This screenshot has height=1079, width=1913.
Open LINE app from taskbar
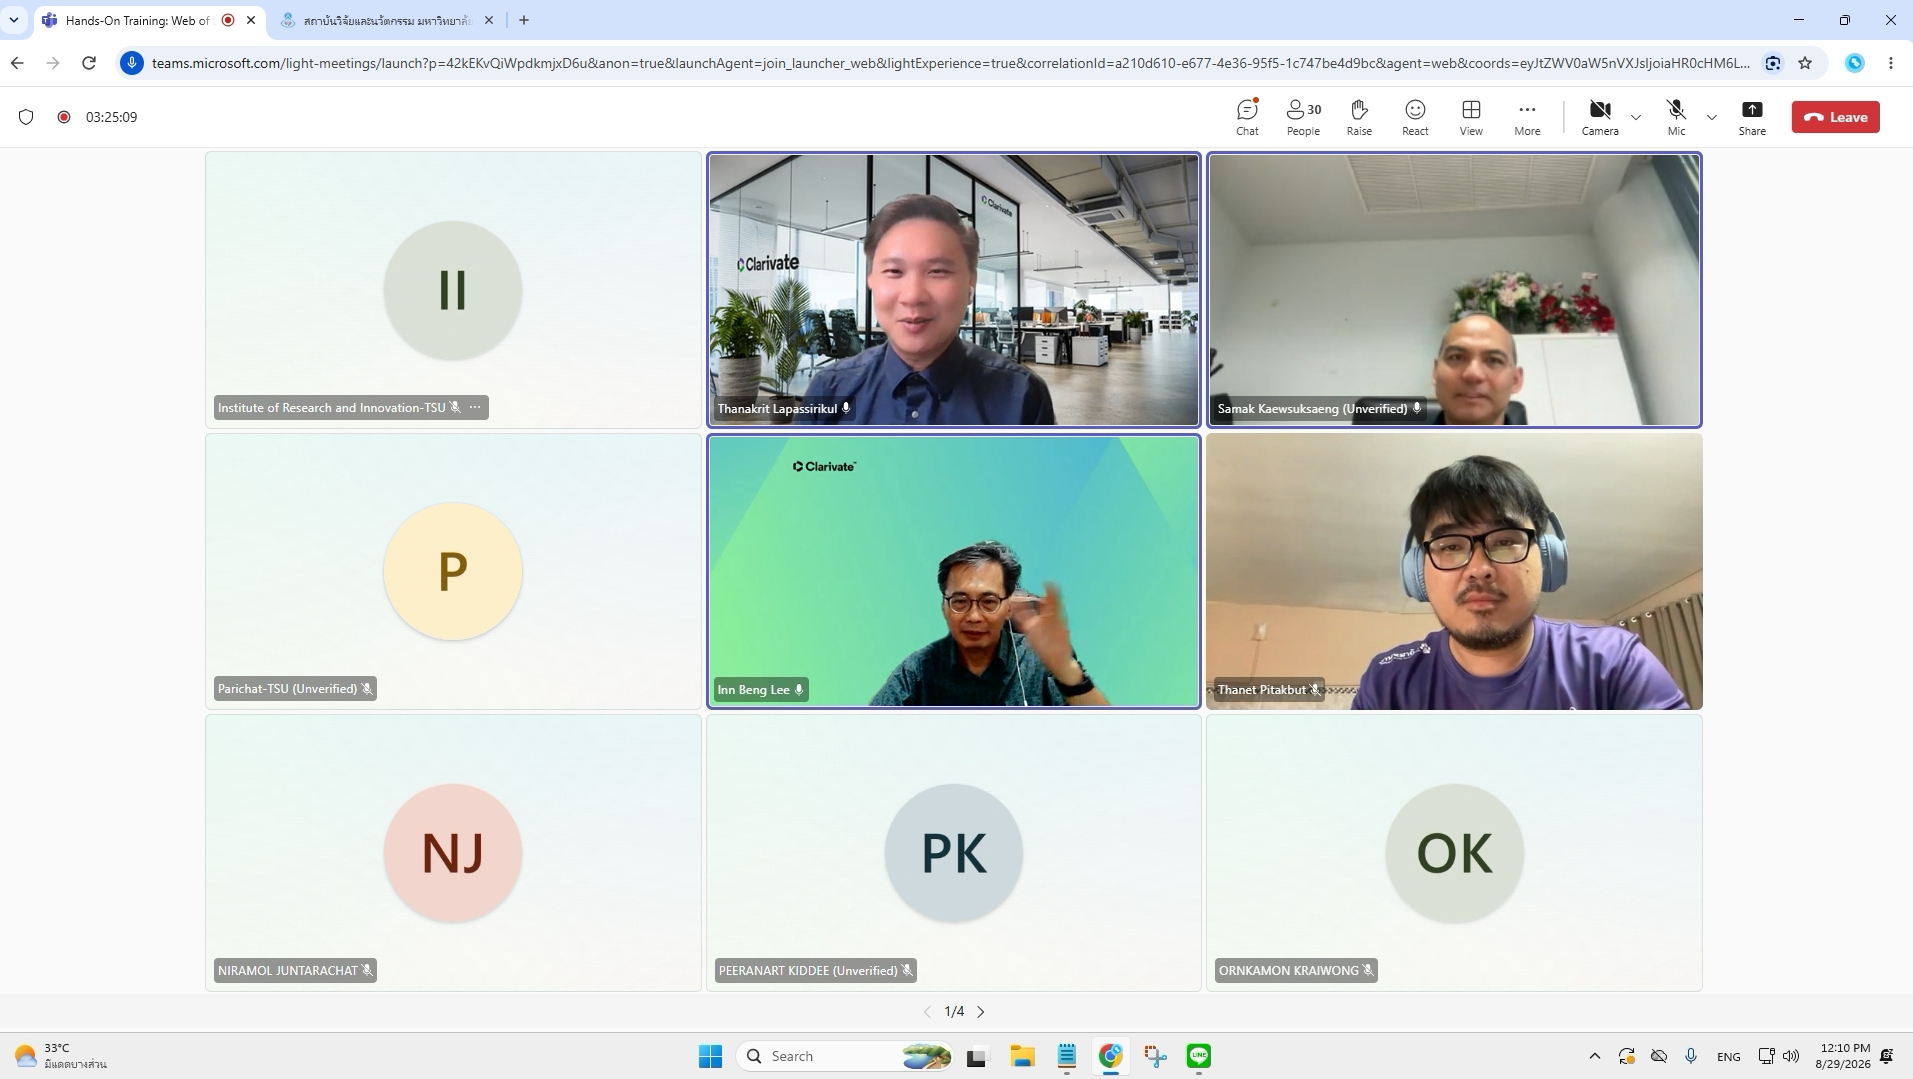tap(1199, 1056)
